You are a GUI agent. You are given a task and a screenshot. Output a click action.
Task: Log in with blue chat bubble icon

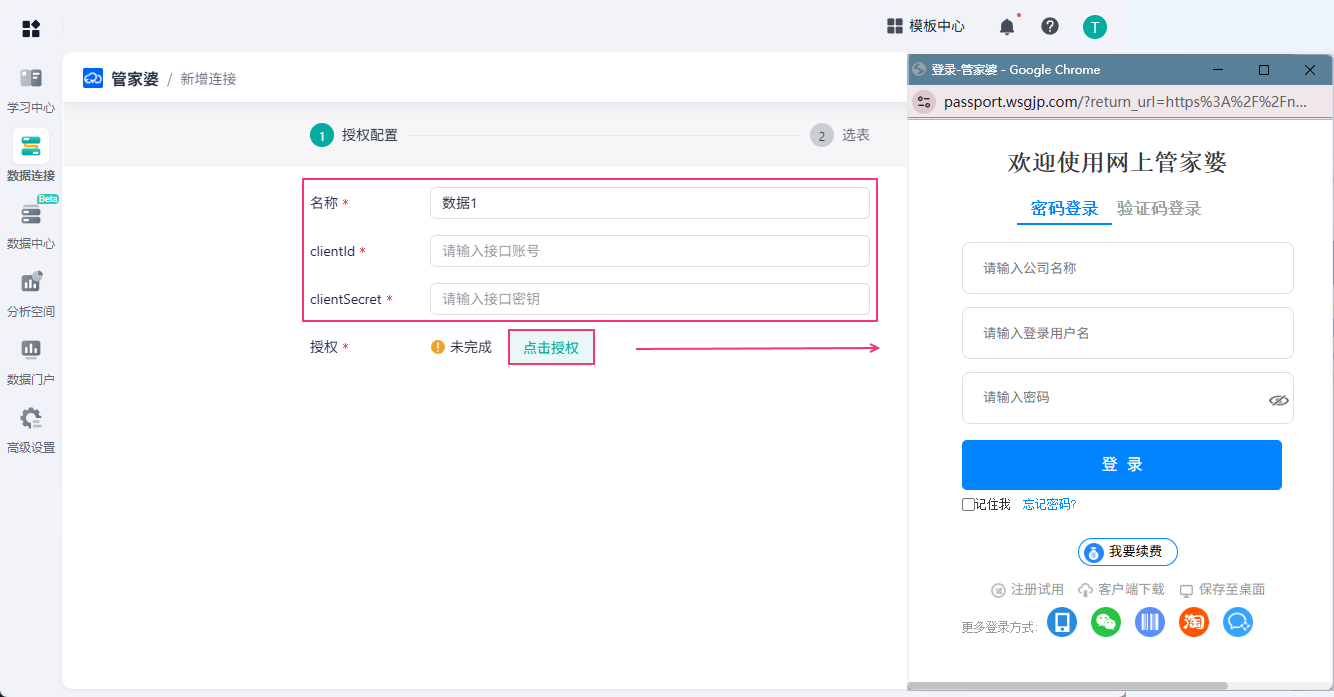tap(1238, 622)
